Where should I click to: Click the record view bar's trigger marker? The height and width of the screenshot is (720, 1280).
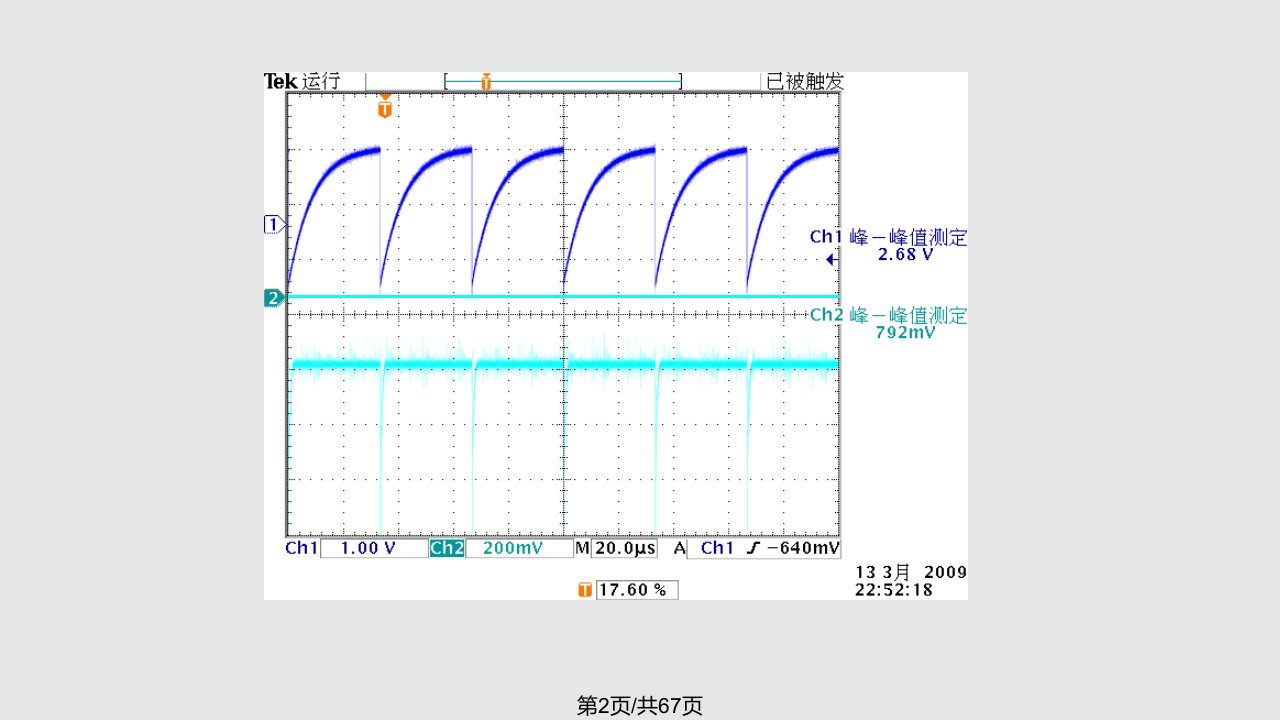(486, 82)
